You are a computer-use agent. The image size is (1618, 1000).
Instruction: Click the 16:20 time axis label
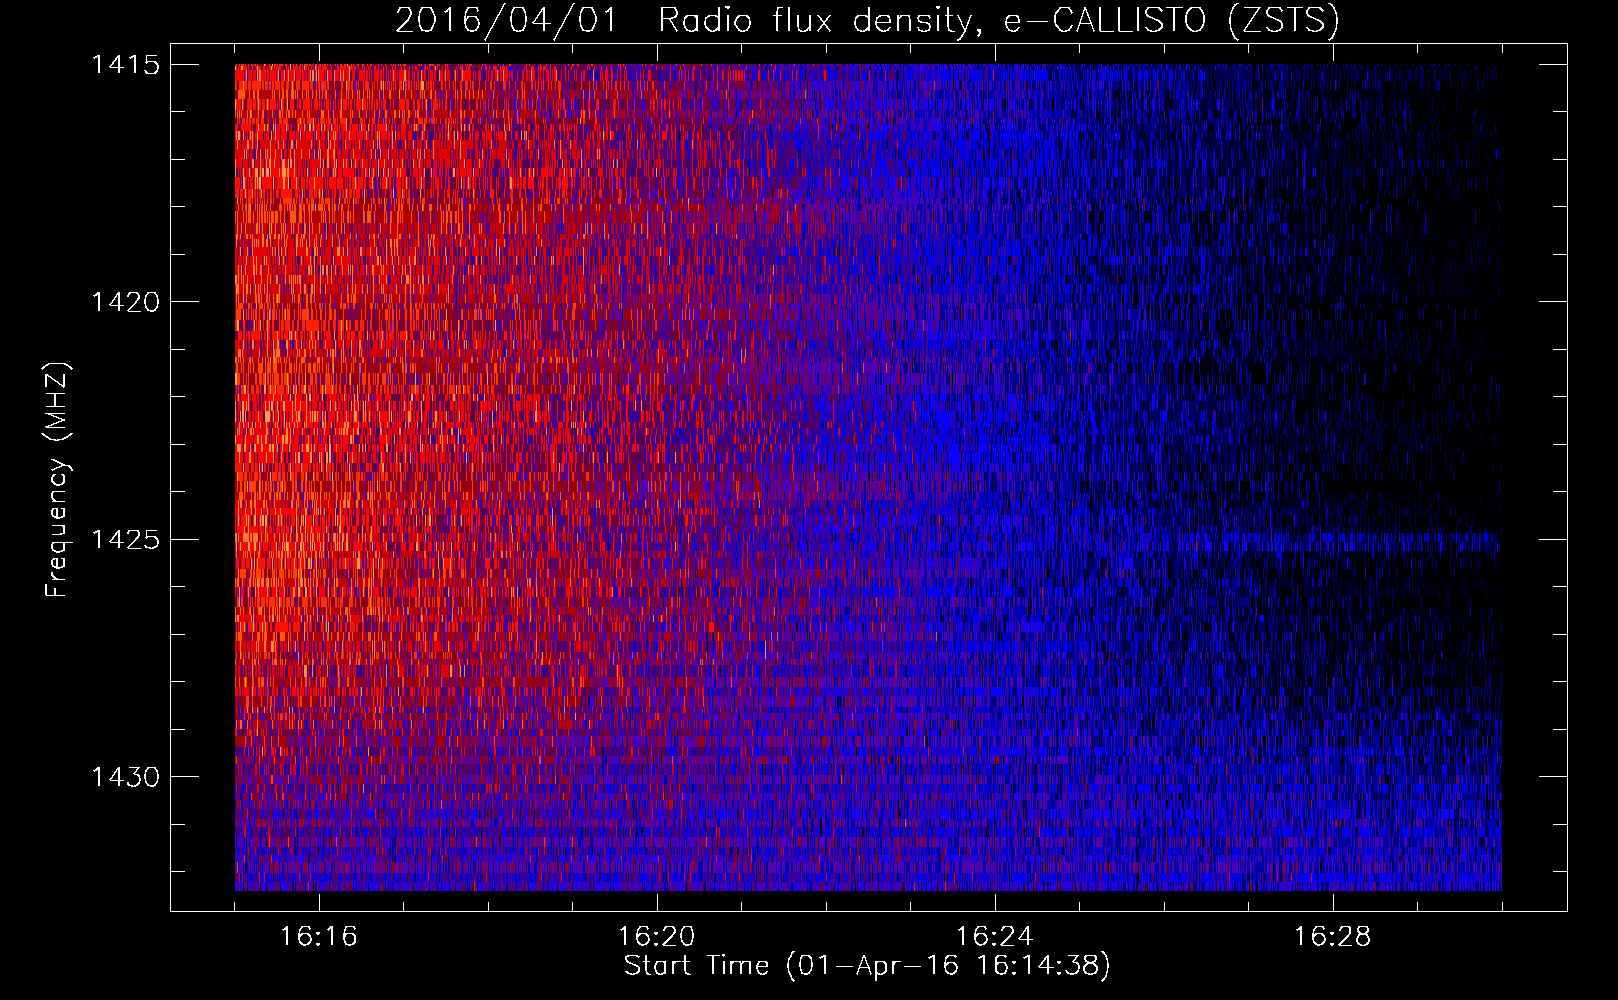pos(657,937)
